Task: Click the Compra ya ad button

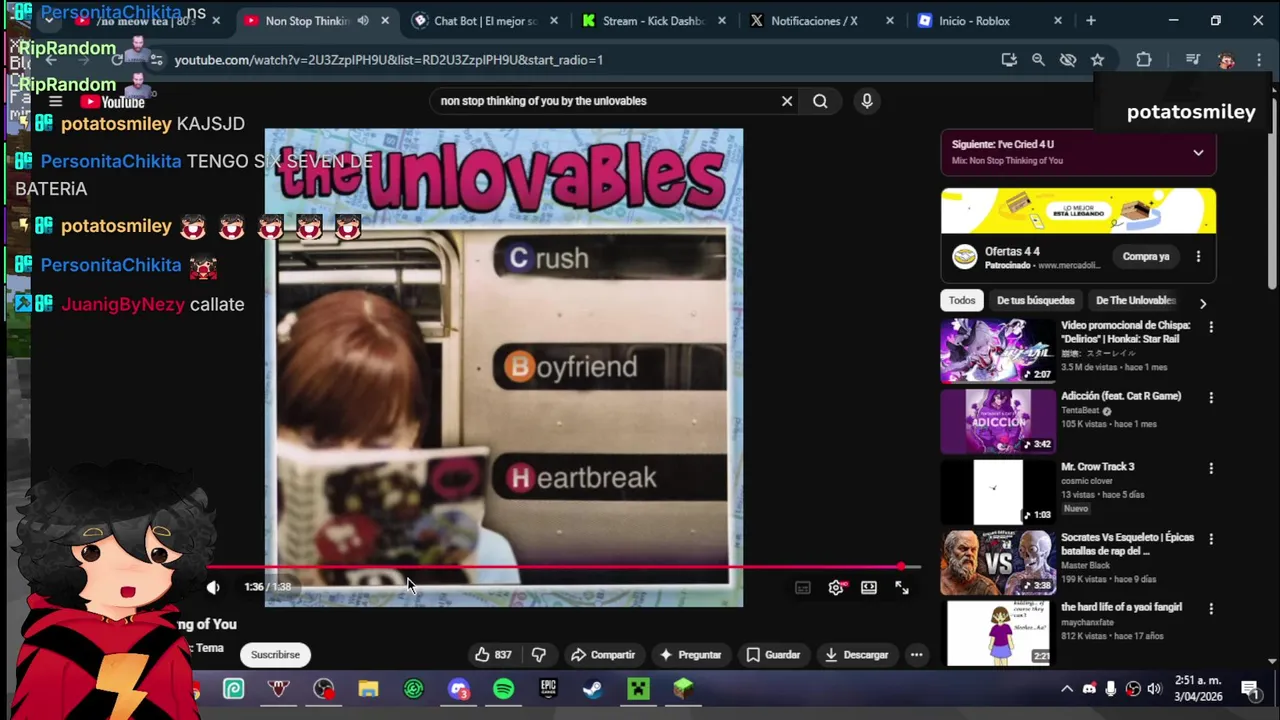Action: click(1146, 257)
